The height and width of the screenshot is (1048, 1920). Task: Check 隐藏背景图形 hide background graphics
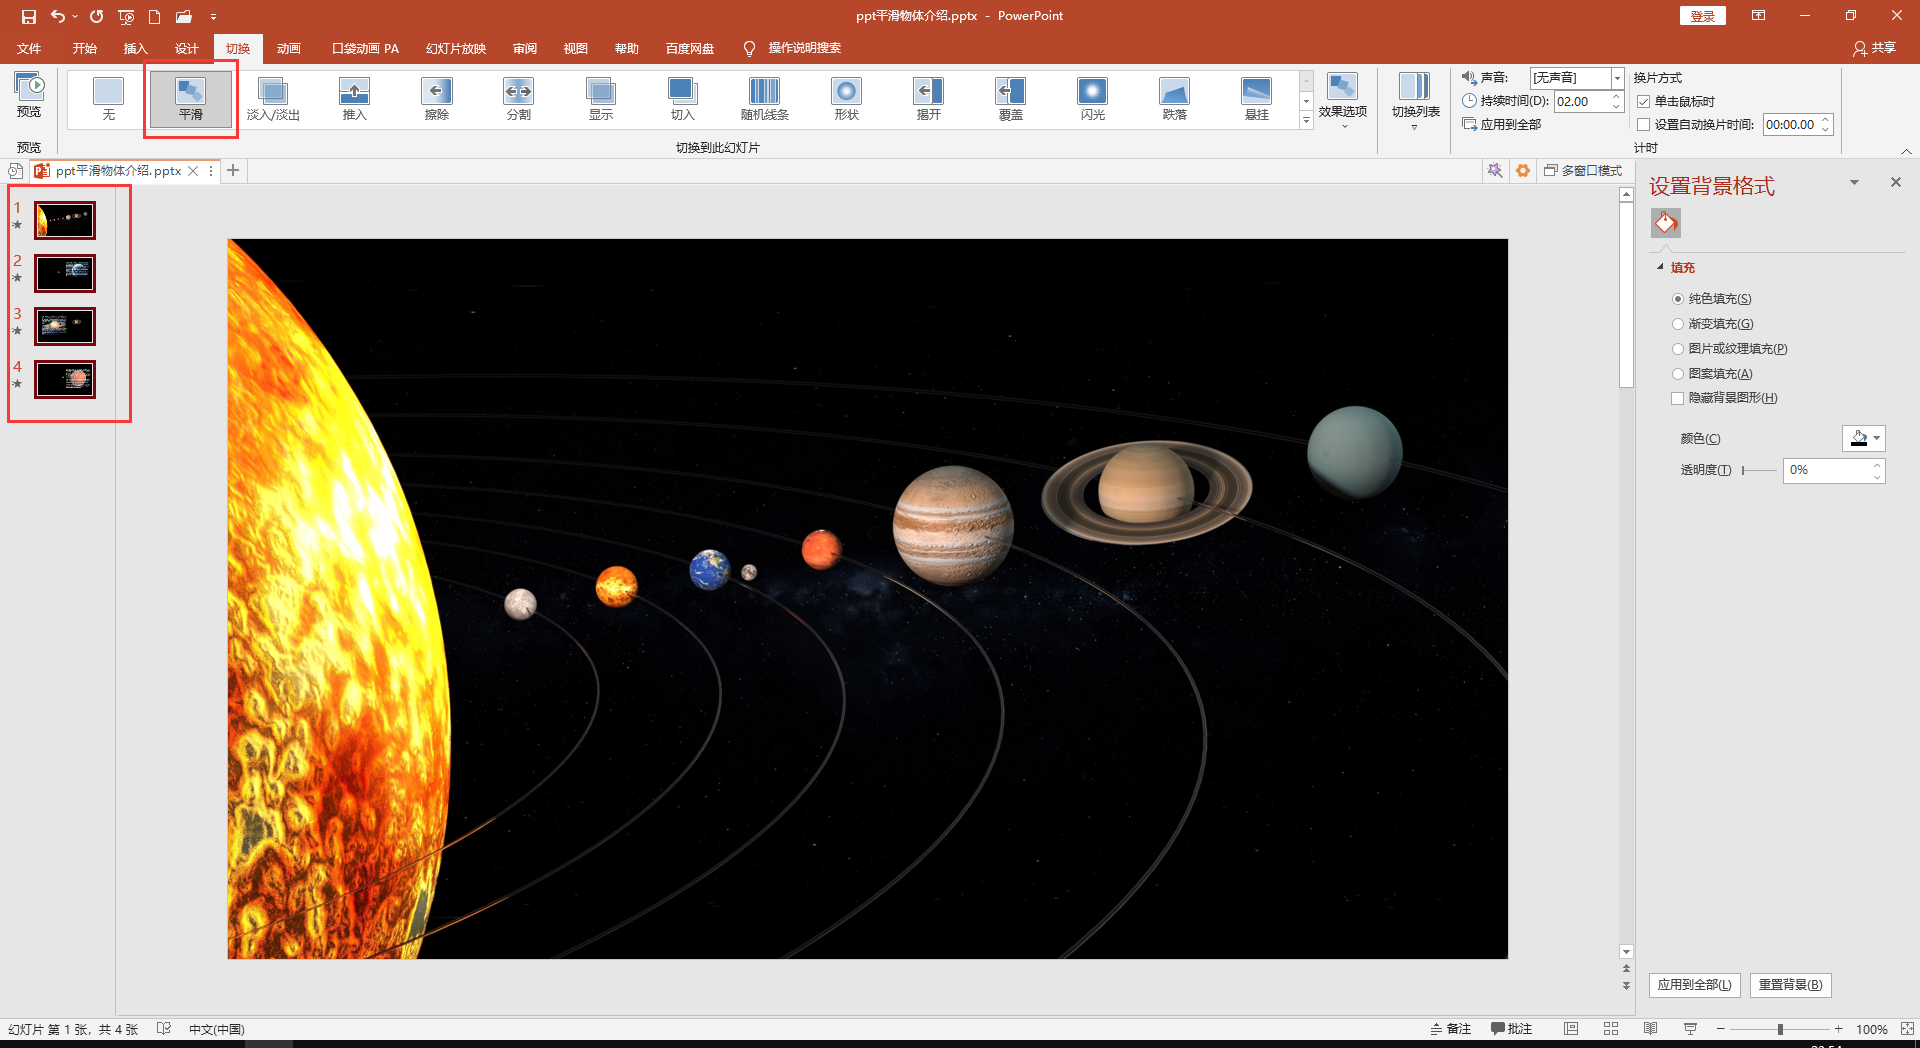coord(1678,398)
